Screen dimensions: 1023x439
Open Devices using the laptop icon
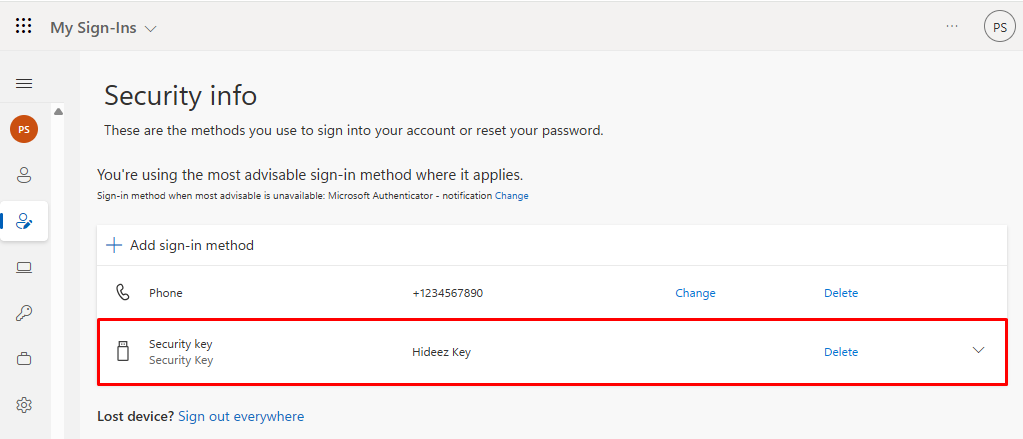pyautogui.click(x=24, y=267)
